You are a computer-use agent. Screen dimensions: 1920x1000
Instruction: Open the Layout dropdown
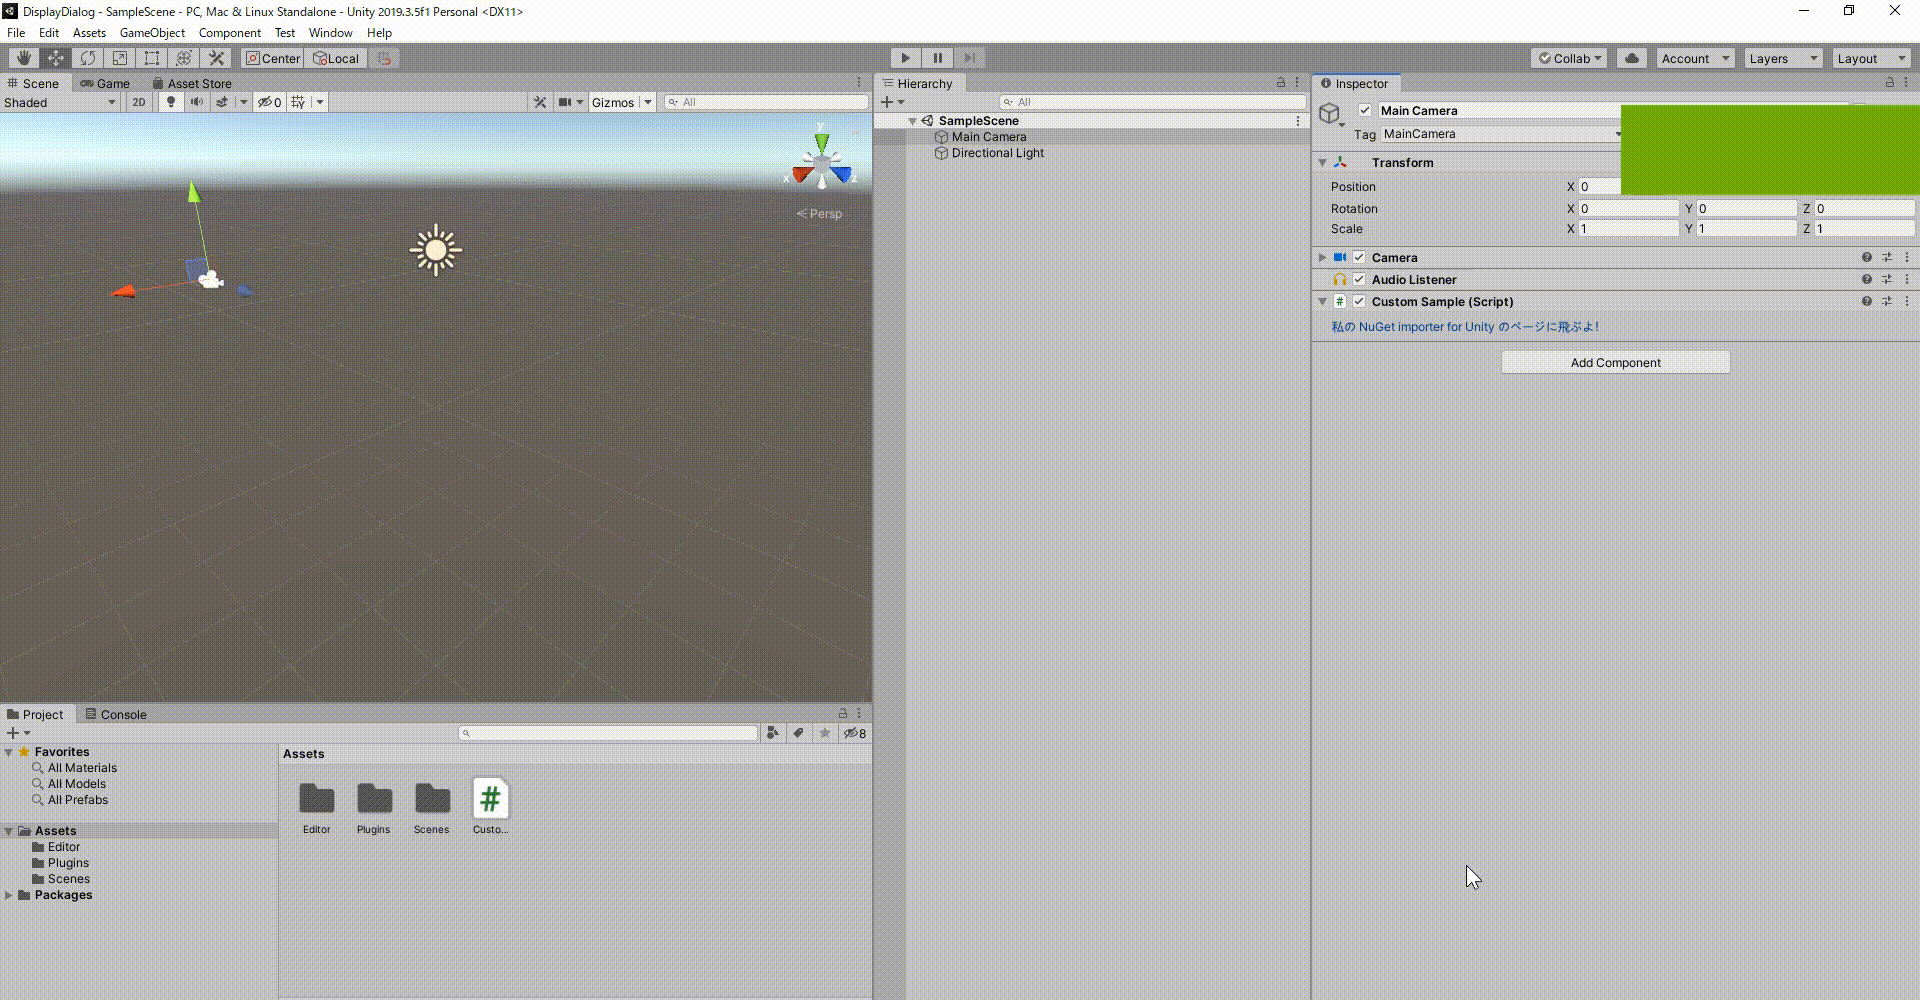click(1871, 58)
